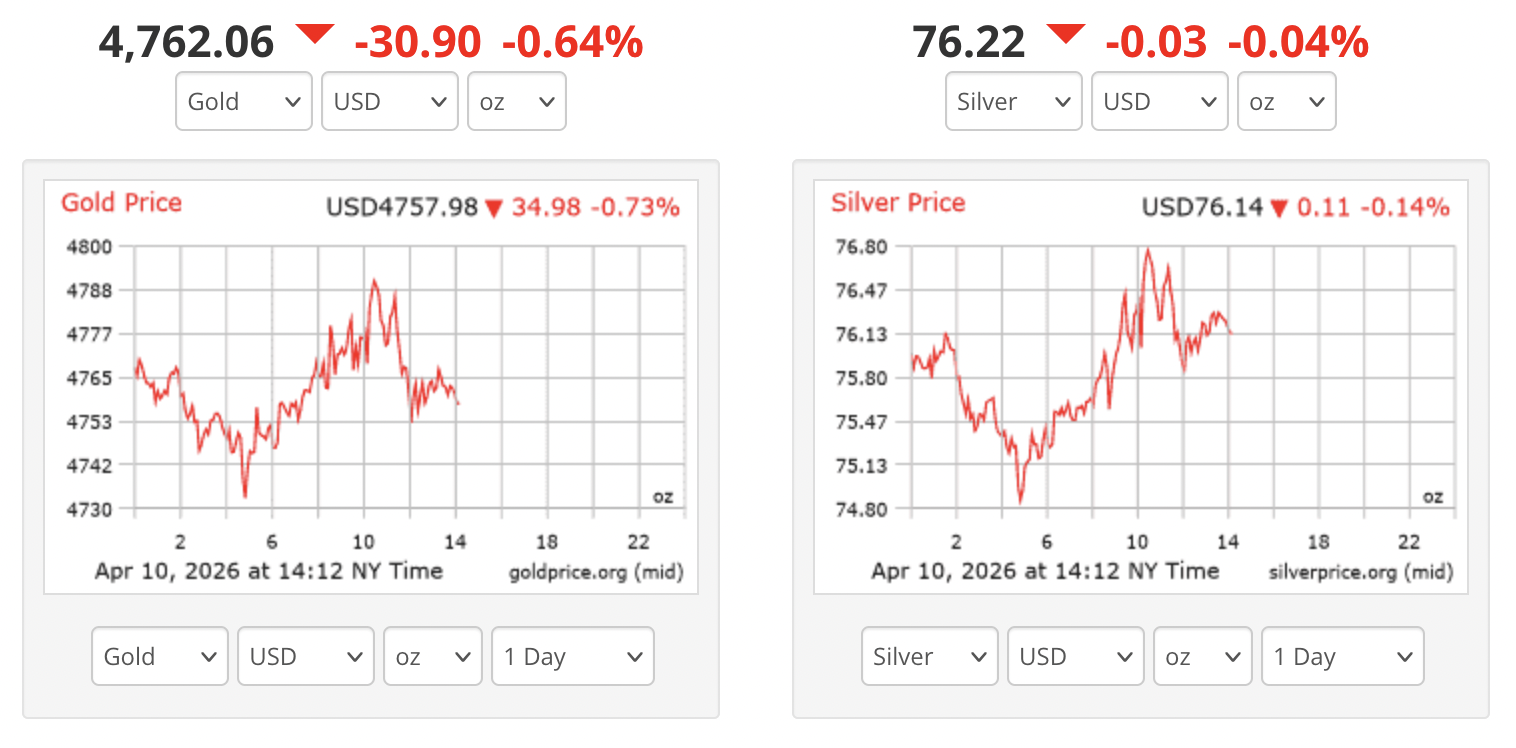This screenshot has width=1516, height=748.
Task: Click the small red triangle next to USD4757.98
Action: [x=494, y=209]
